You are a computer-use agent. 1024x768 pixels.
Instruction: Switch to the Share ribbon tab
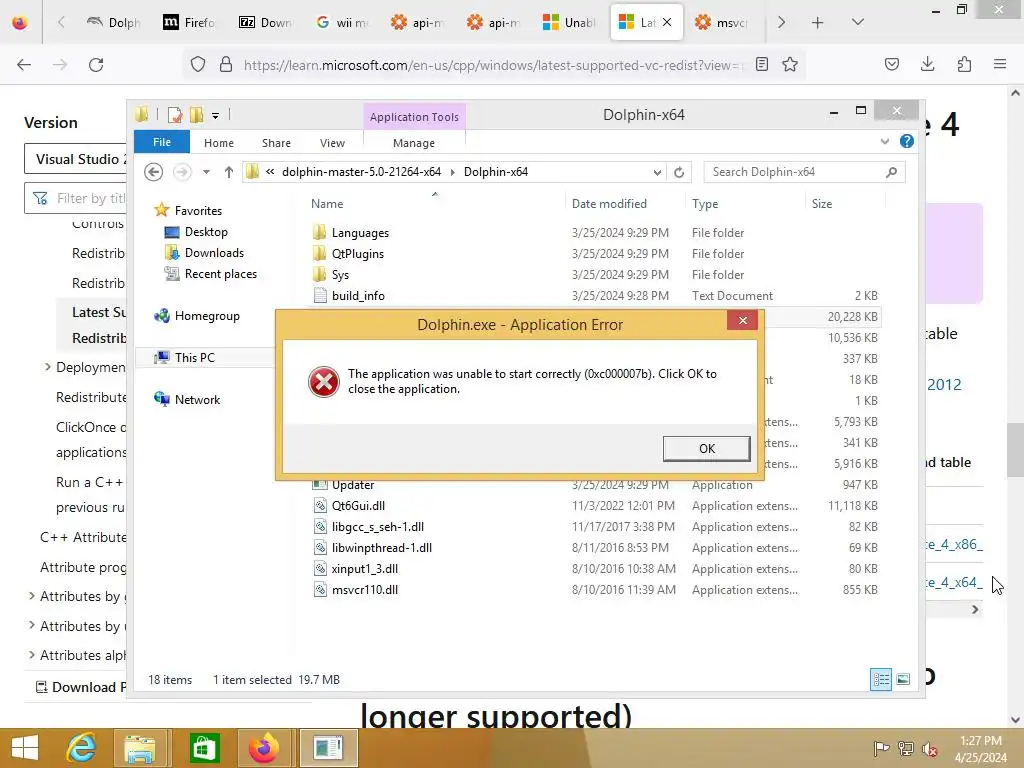coord(276,143)
